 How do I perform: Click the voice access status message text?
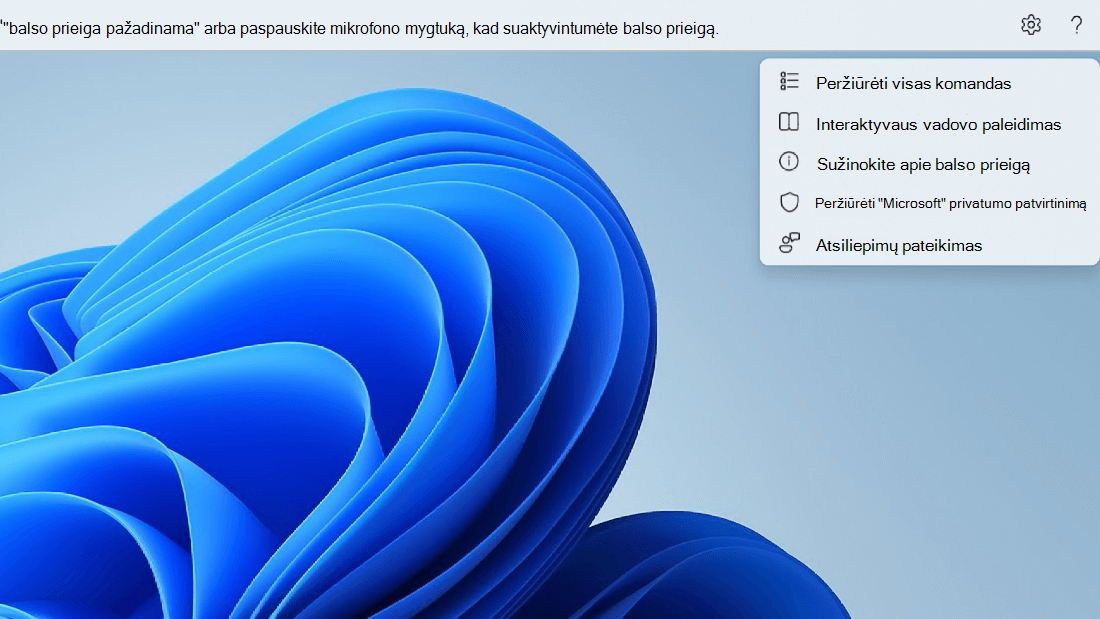[359, 29]
